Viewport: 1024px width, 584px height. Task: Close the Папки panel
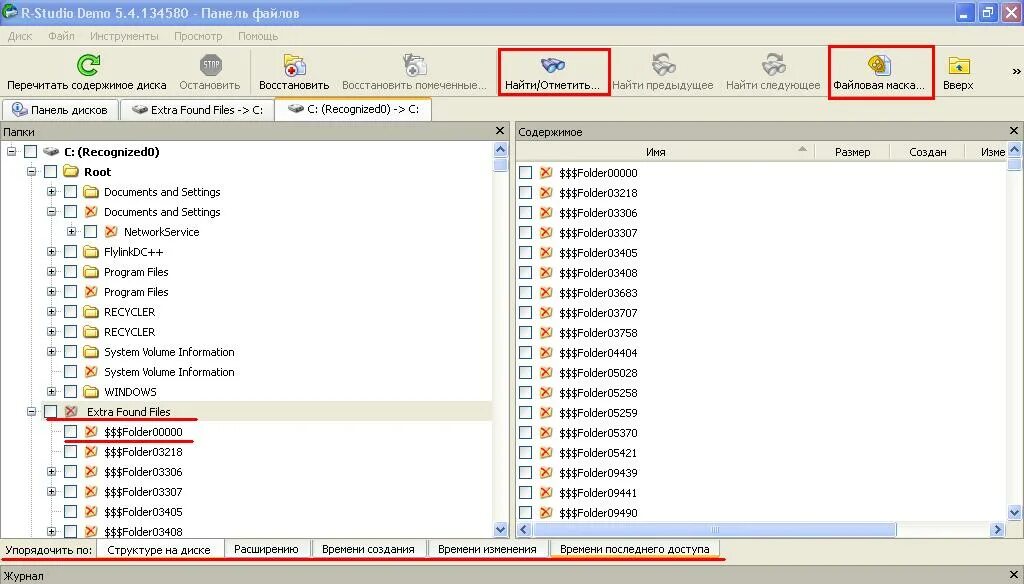(x=500, y=131)
